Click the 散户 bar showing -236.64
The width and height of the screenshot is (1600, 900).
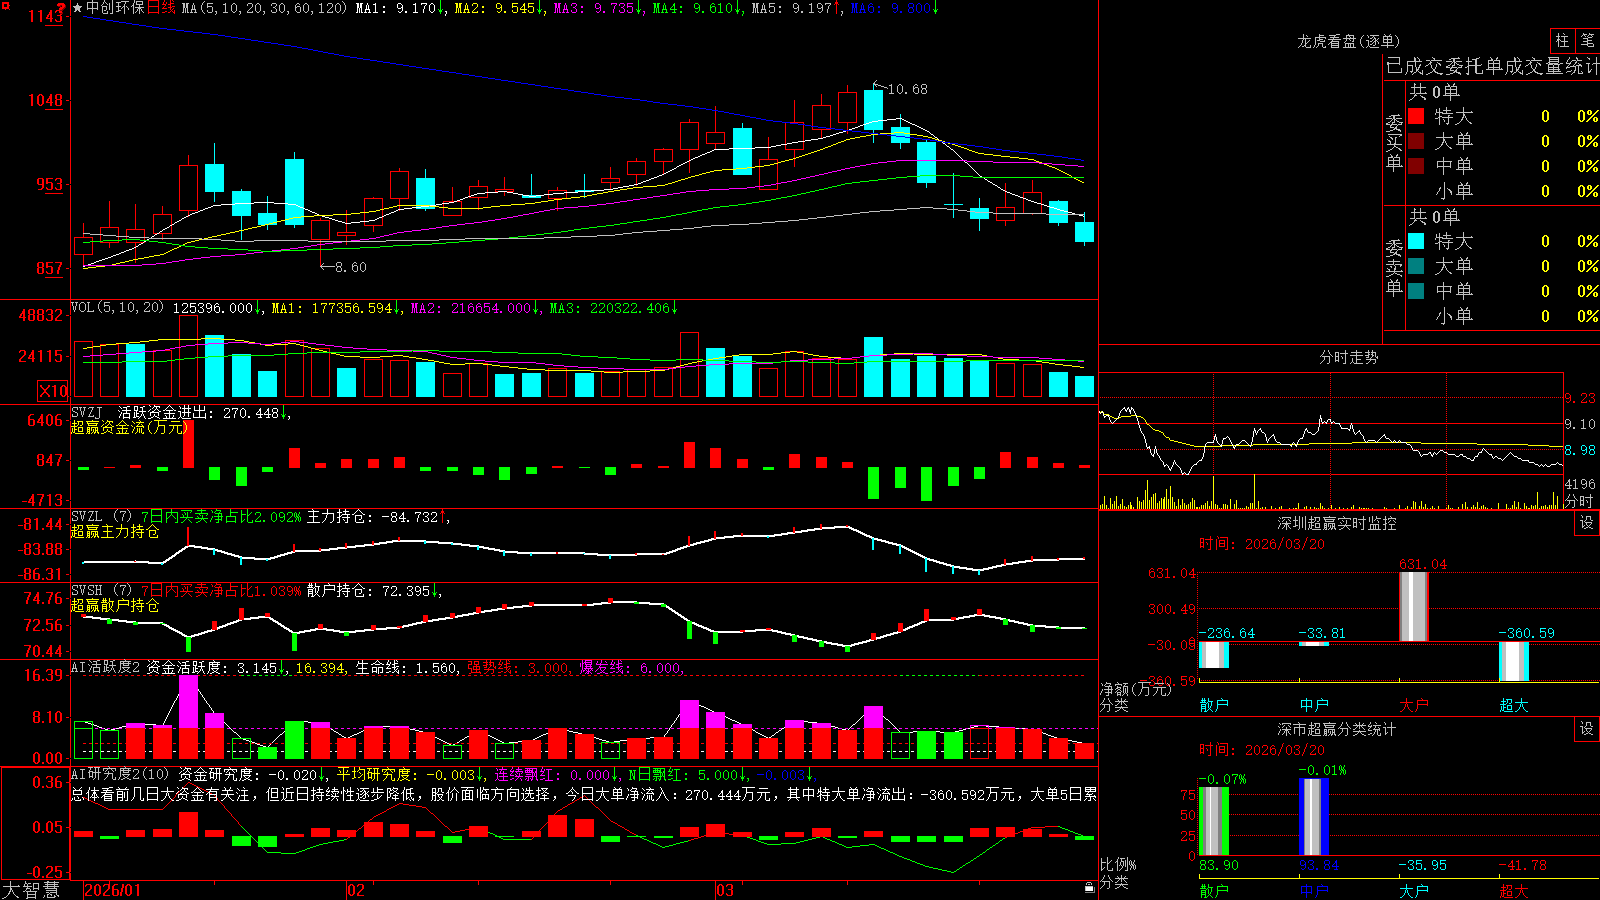coord(1214,655)
